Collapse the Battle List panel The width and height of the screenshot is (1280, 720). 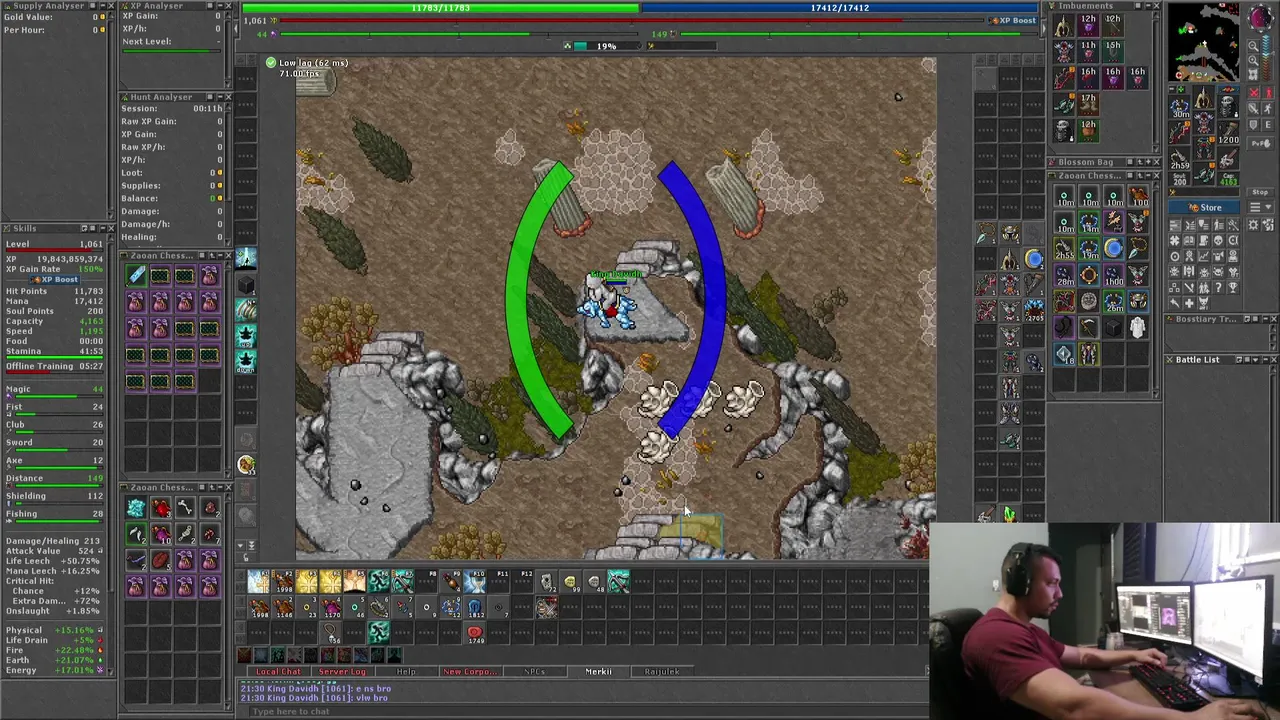1266,360
